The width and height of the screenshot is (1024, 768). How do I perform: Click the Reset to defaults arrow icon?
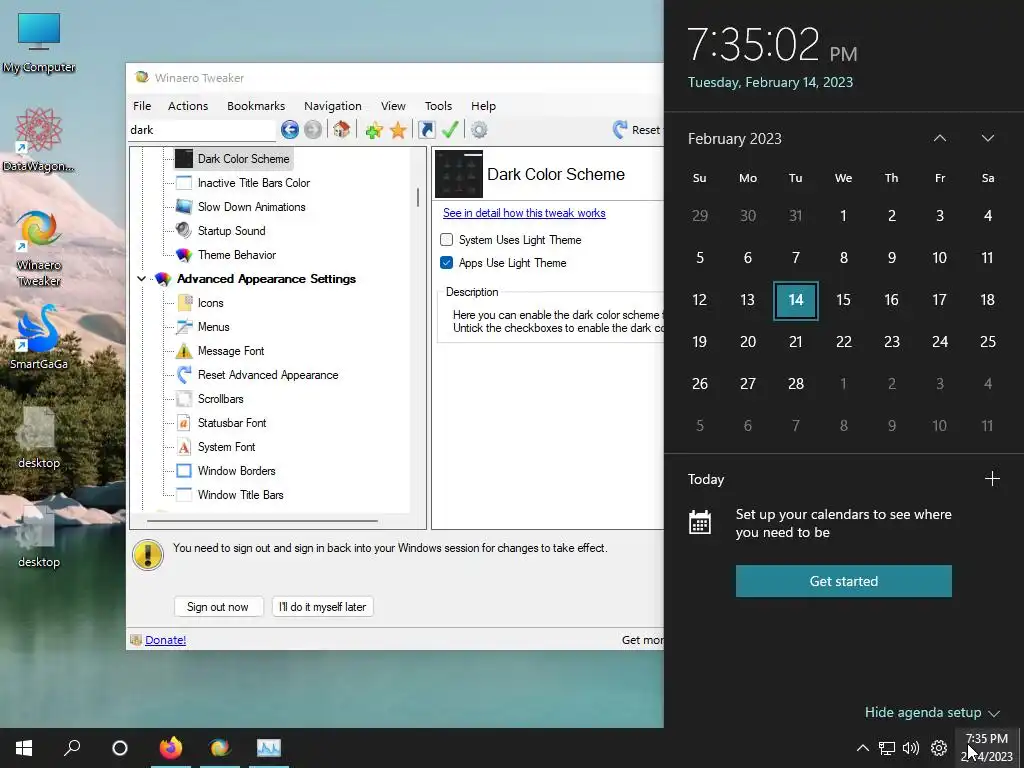pyautogui.click(x=620, y=130)
